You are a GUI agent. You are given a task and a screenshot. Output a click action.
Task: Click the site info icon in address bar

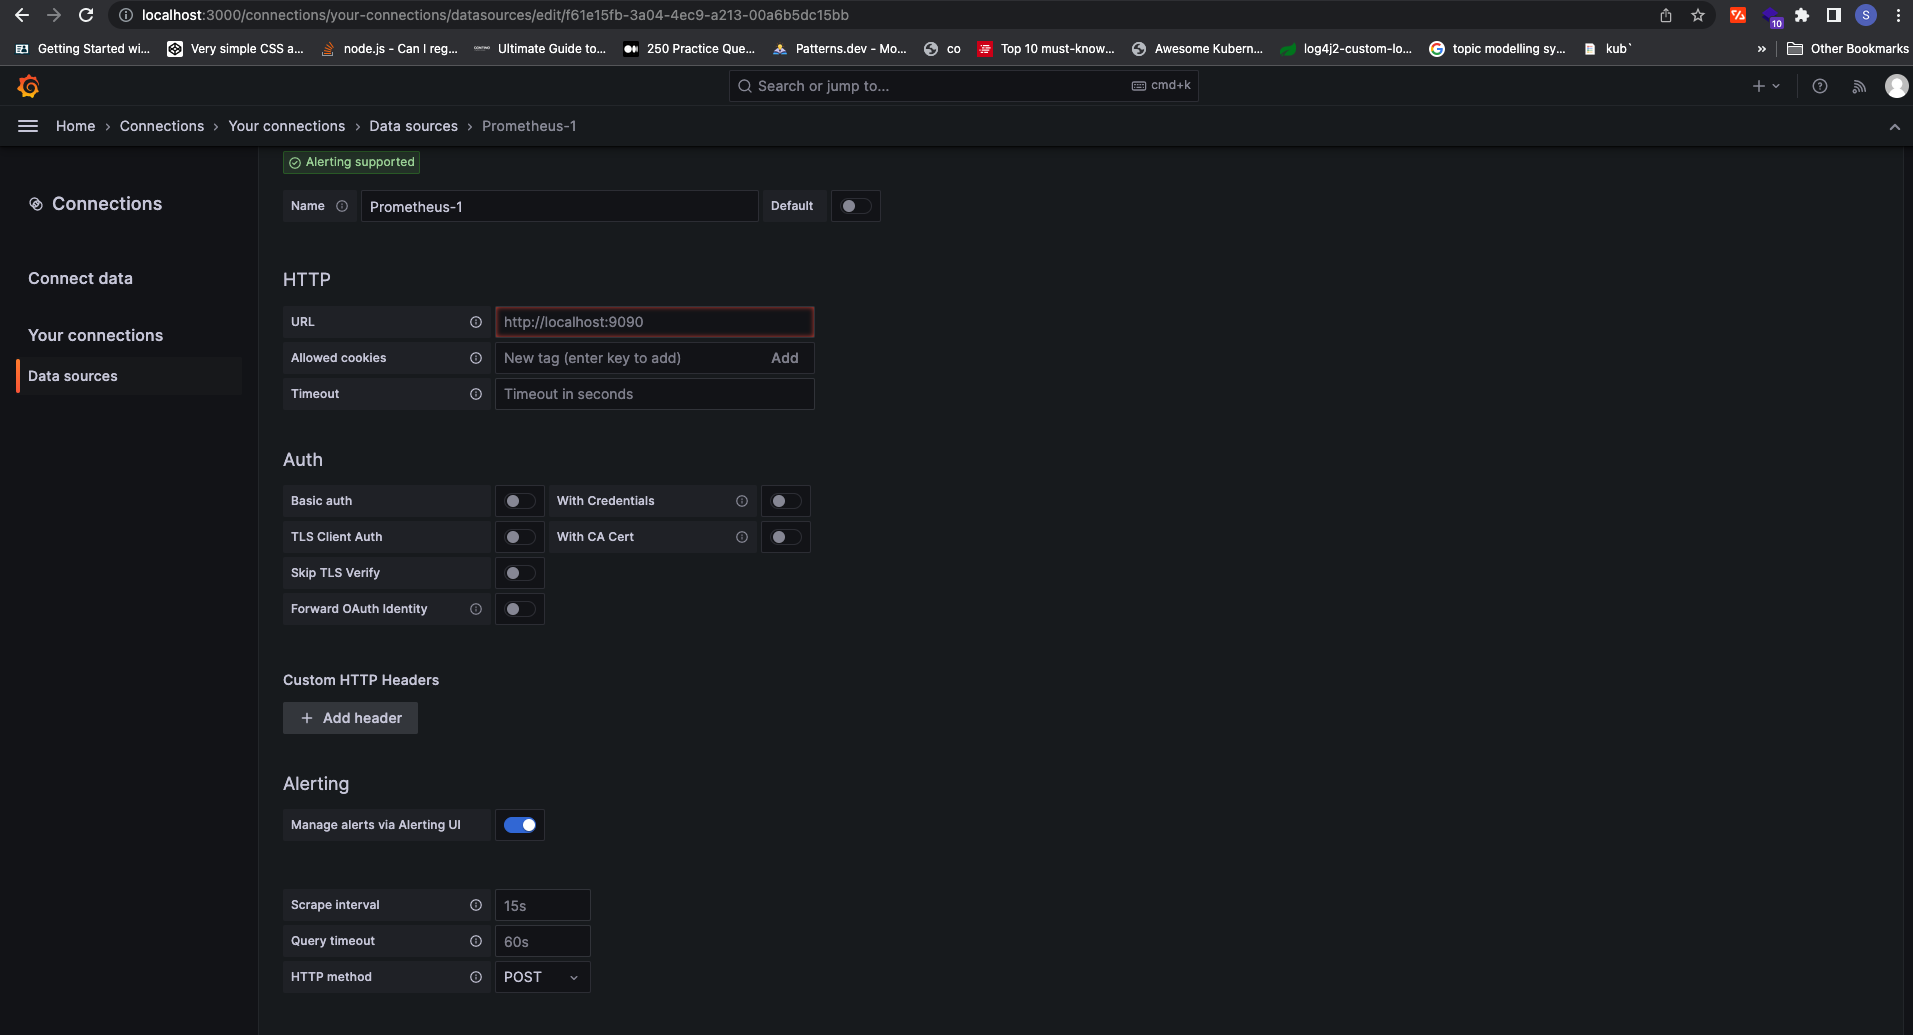(x=126, y=15)
